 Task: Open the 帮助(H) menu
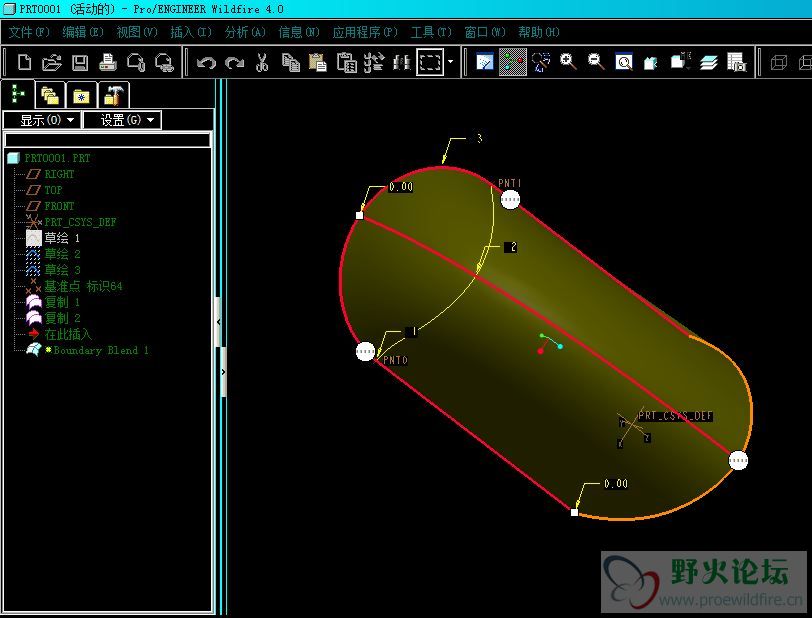[539, 32]
